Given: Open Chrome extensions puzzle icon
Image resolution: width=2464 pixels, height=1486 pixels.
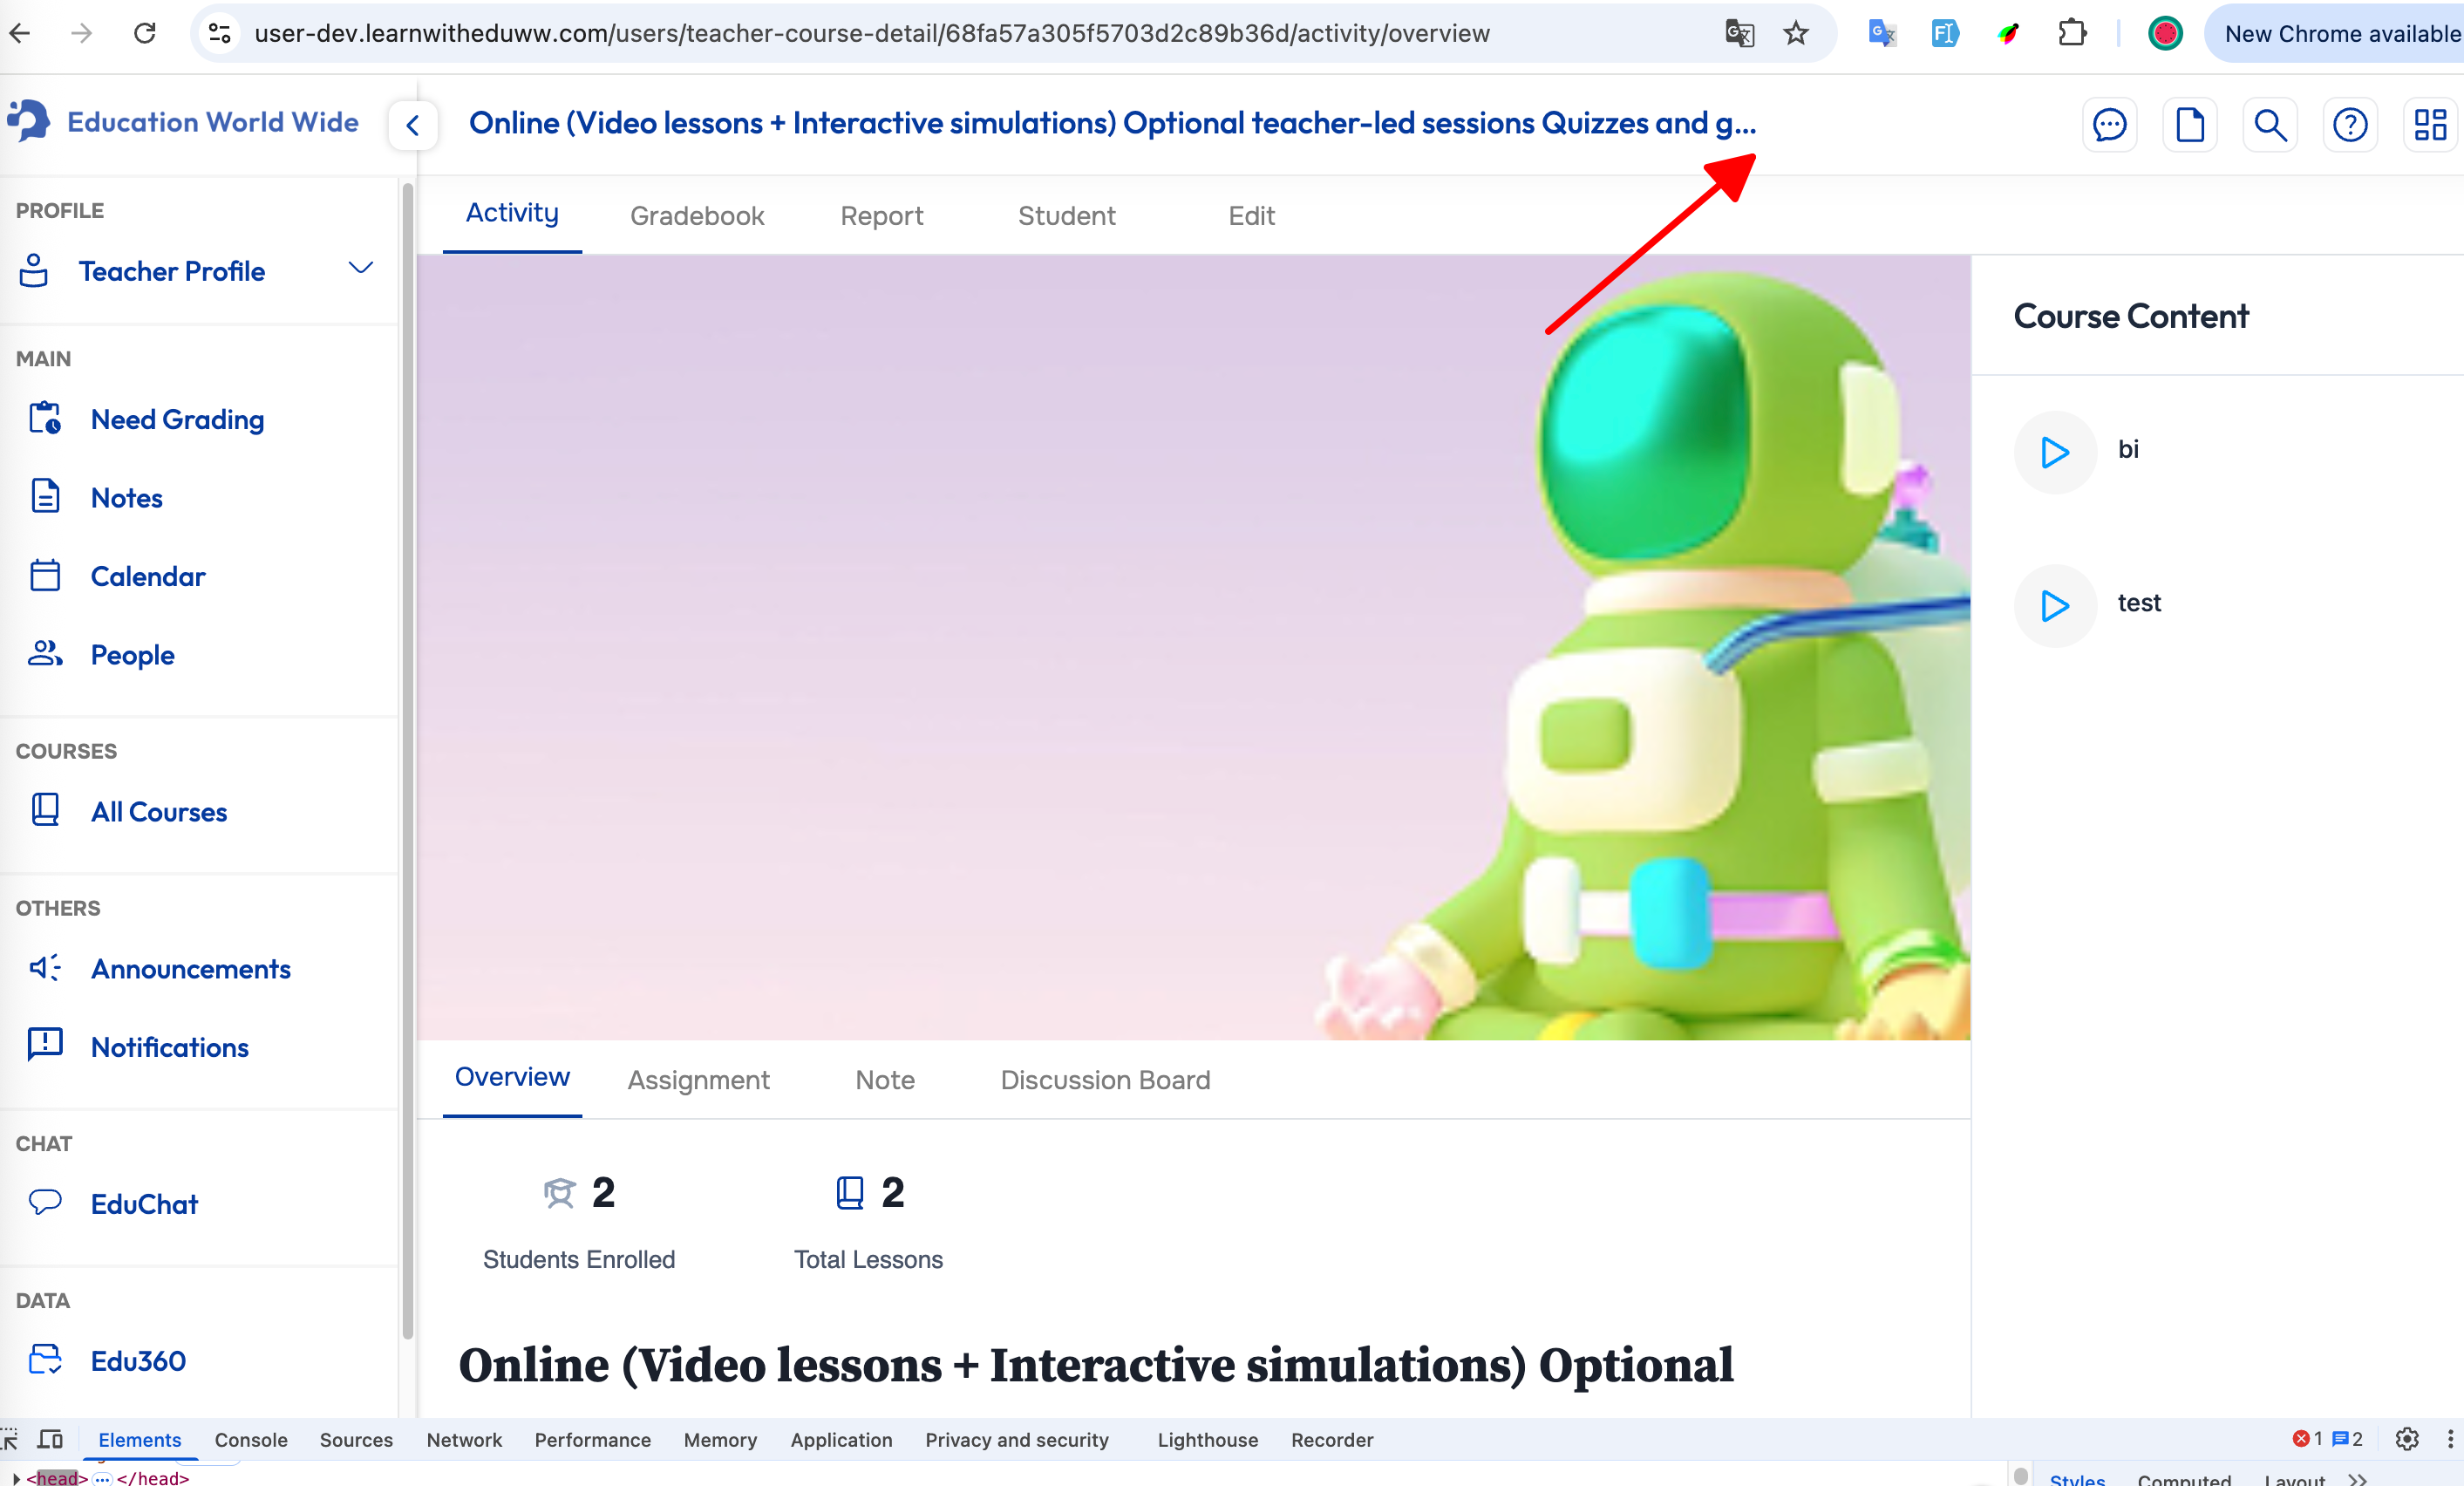Looking at the screenshot, I should coord(2071,34).
